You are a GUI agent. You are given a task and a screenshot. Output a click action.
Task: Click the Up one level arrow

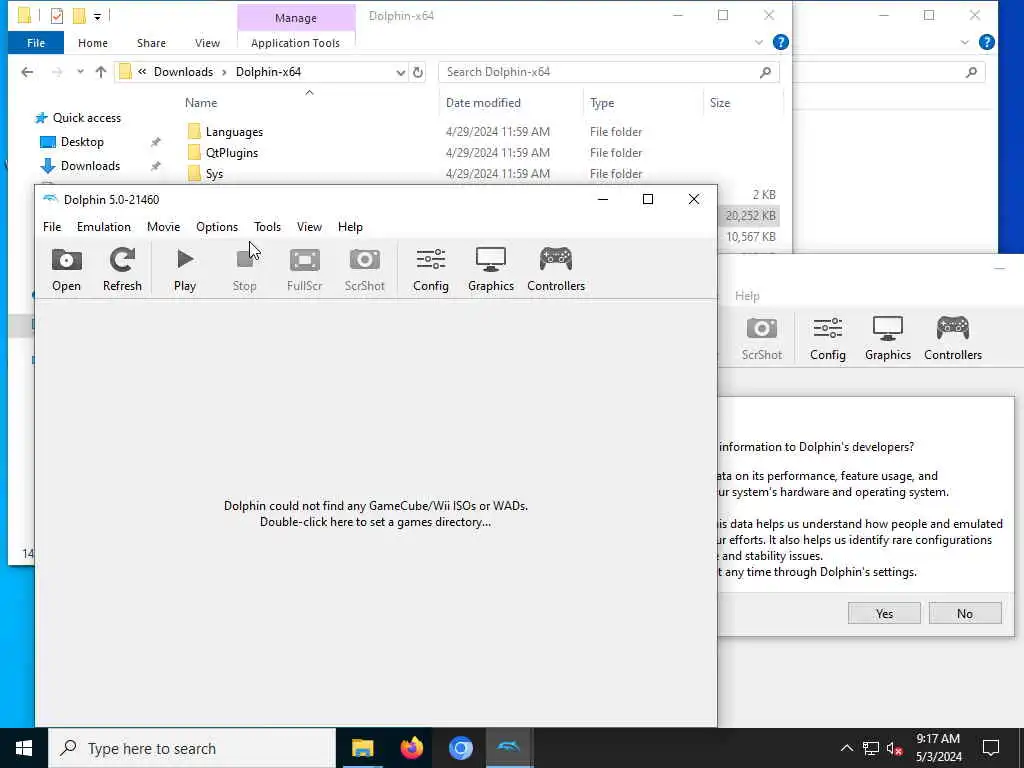click(101, 72)
